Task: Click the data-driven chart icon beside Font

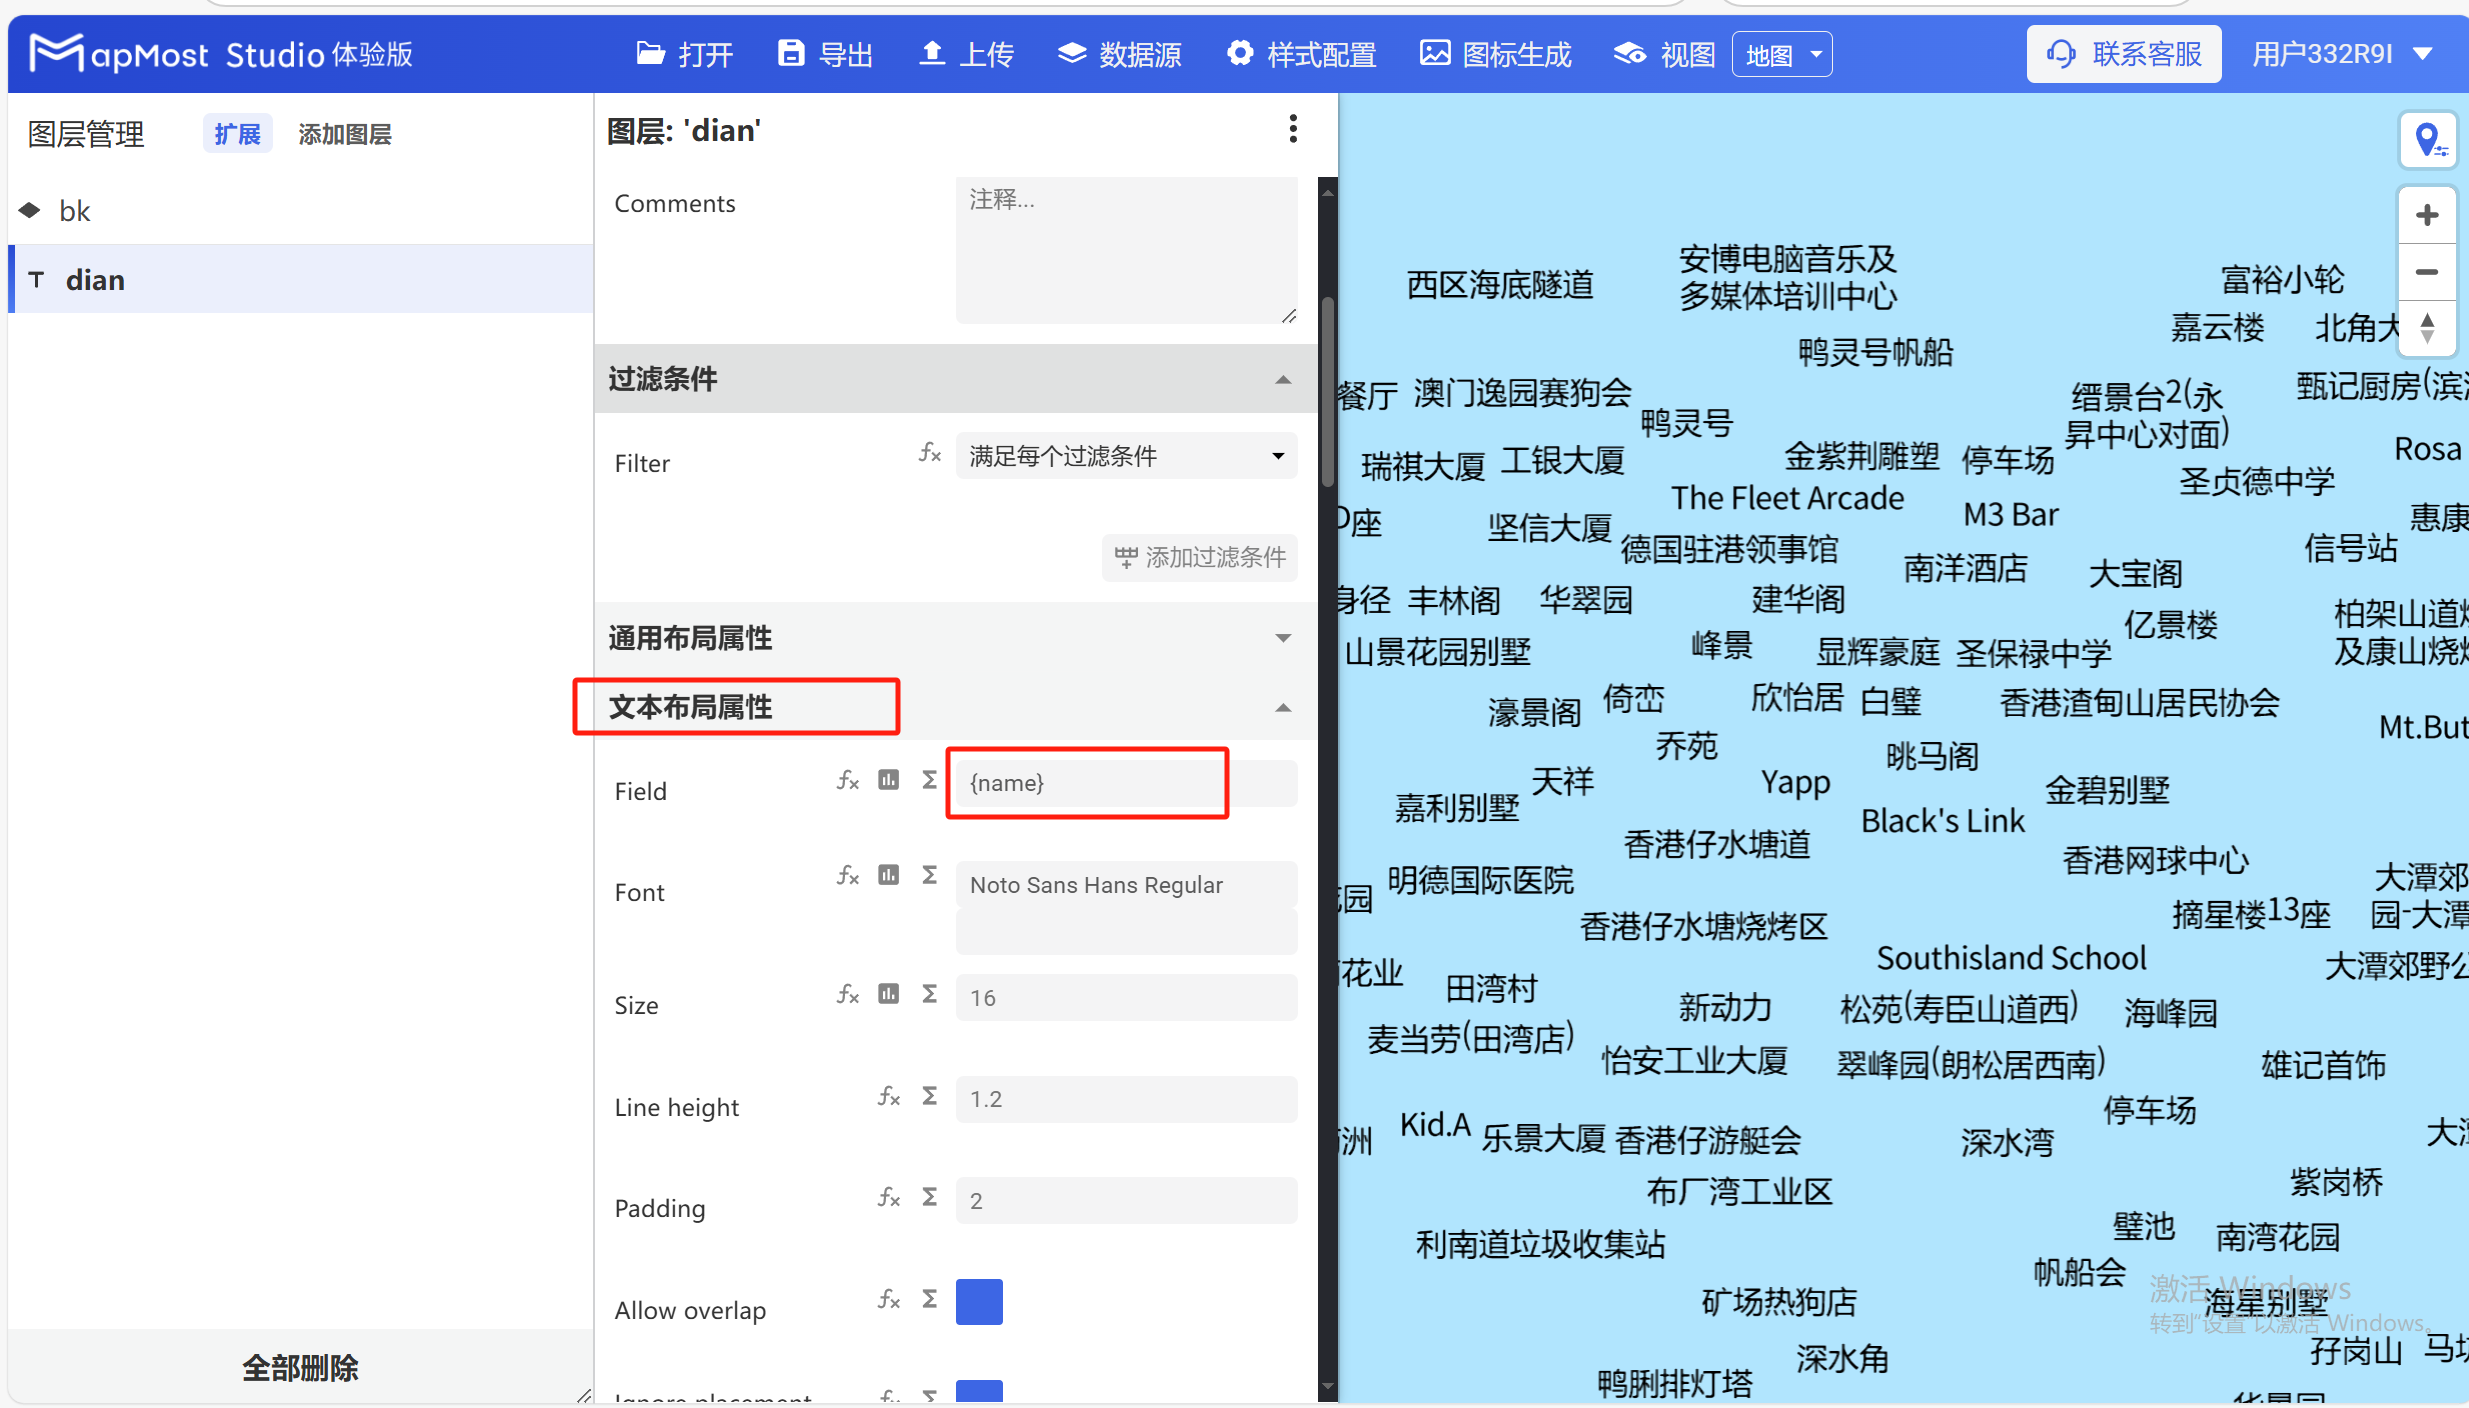Action: (888, 875)
